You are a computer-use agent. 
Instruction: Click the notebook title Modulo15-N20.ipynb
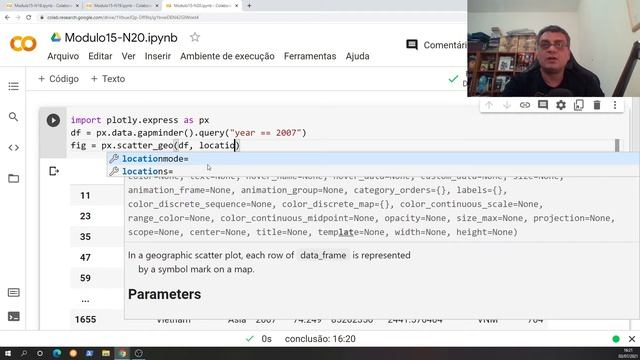coord(121,38)
